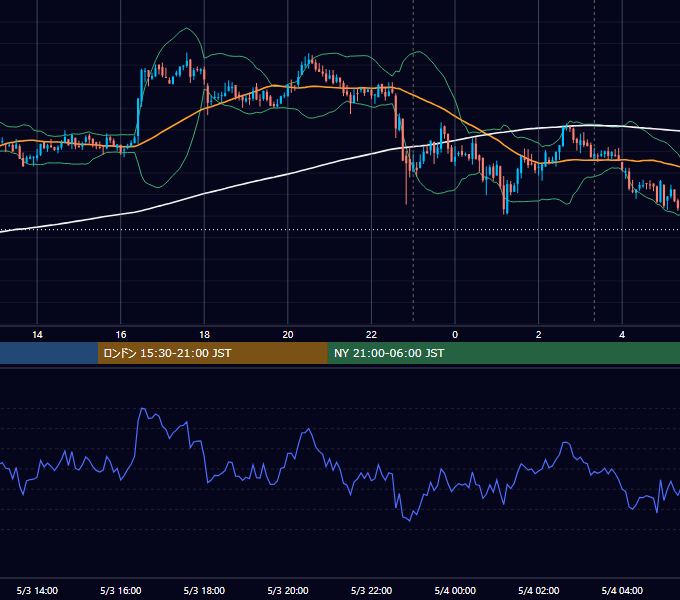Click the 5/3 22:00 date label

371,590
